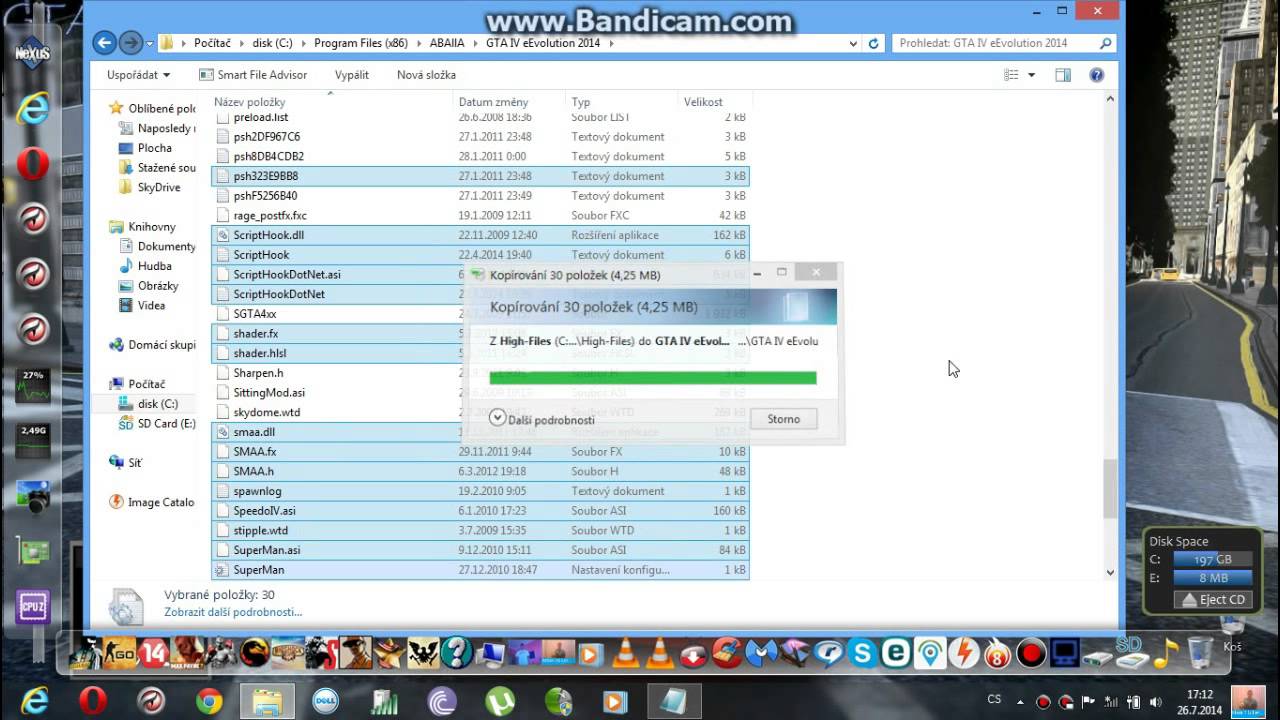Launch Opera from the left vertical dock
This screenshot has height=720, width=1280.
32,164
